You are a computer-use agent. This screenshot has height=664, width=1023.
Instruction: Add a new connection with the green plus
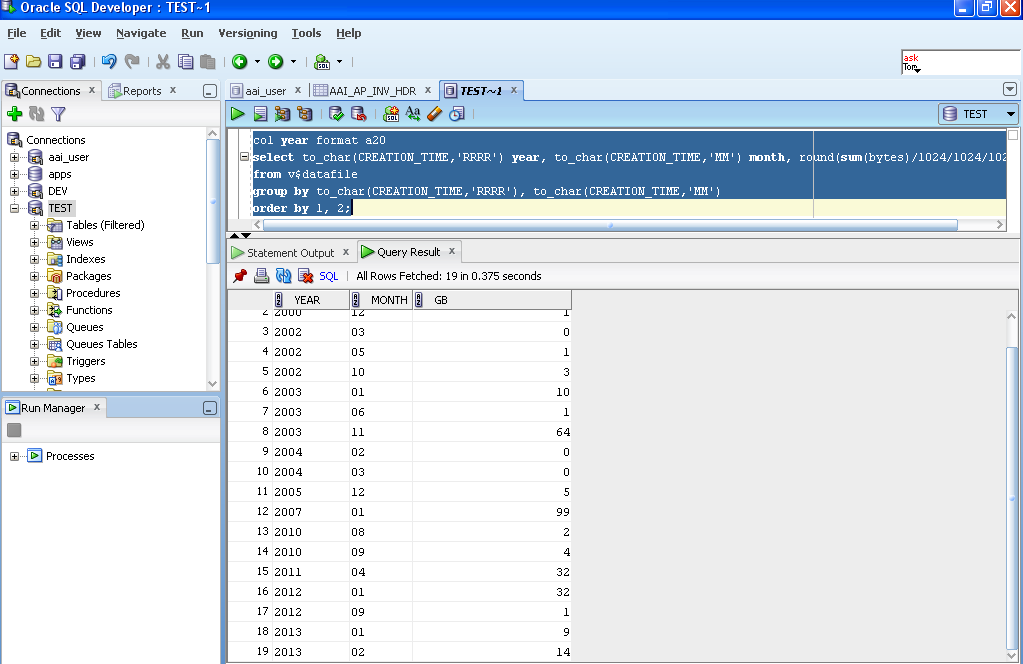14,113
